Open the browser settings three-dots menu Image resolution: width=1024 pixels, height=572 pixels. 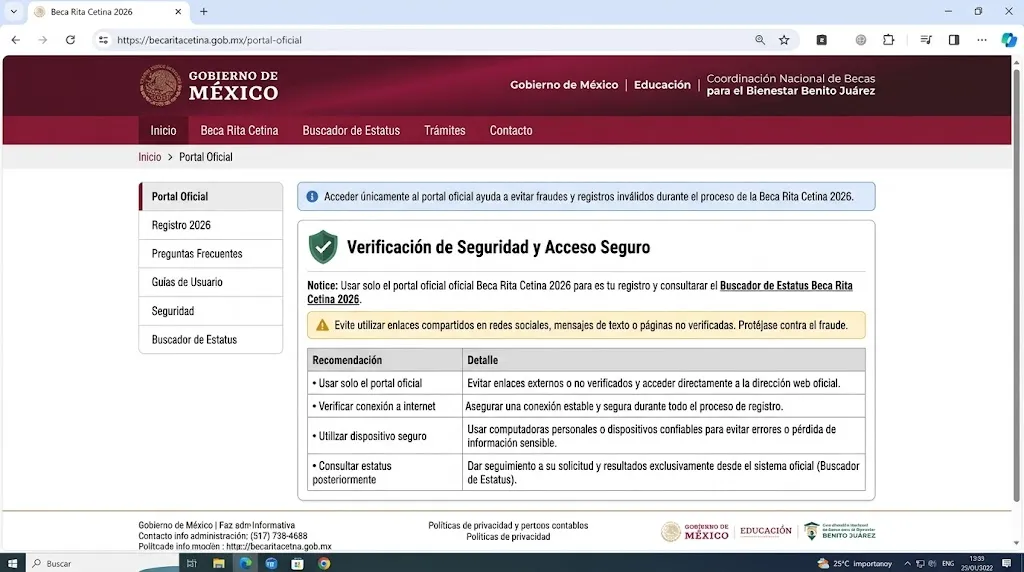(x=982, y=40)
